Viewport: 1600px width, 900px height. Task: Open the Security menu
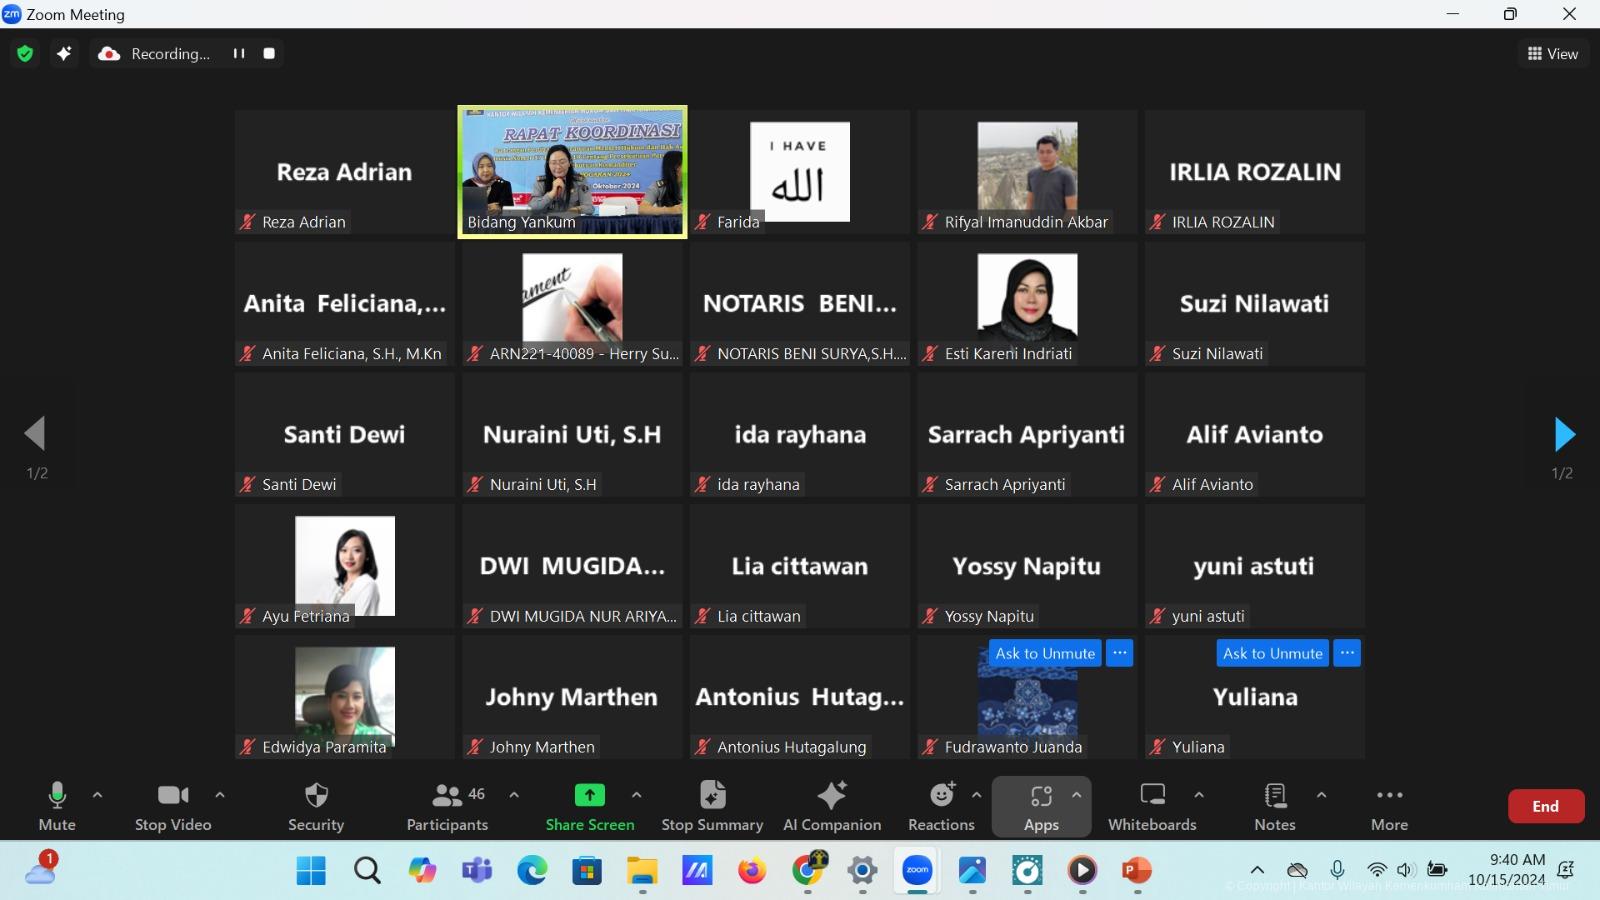tap(316, 807)
